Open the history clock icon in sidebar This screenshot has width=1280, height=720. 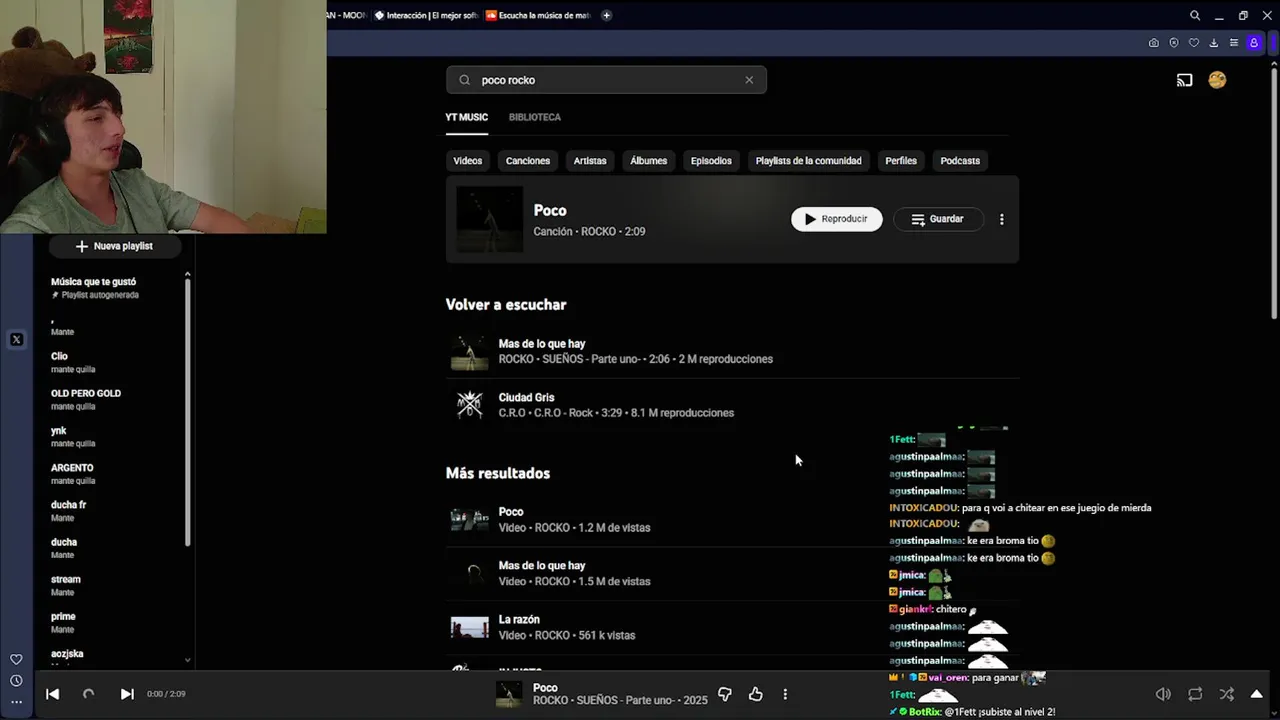(x=16, y=681)
